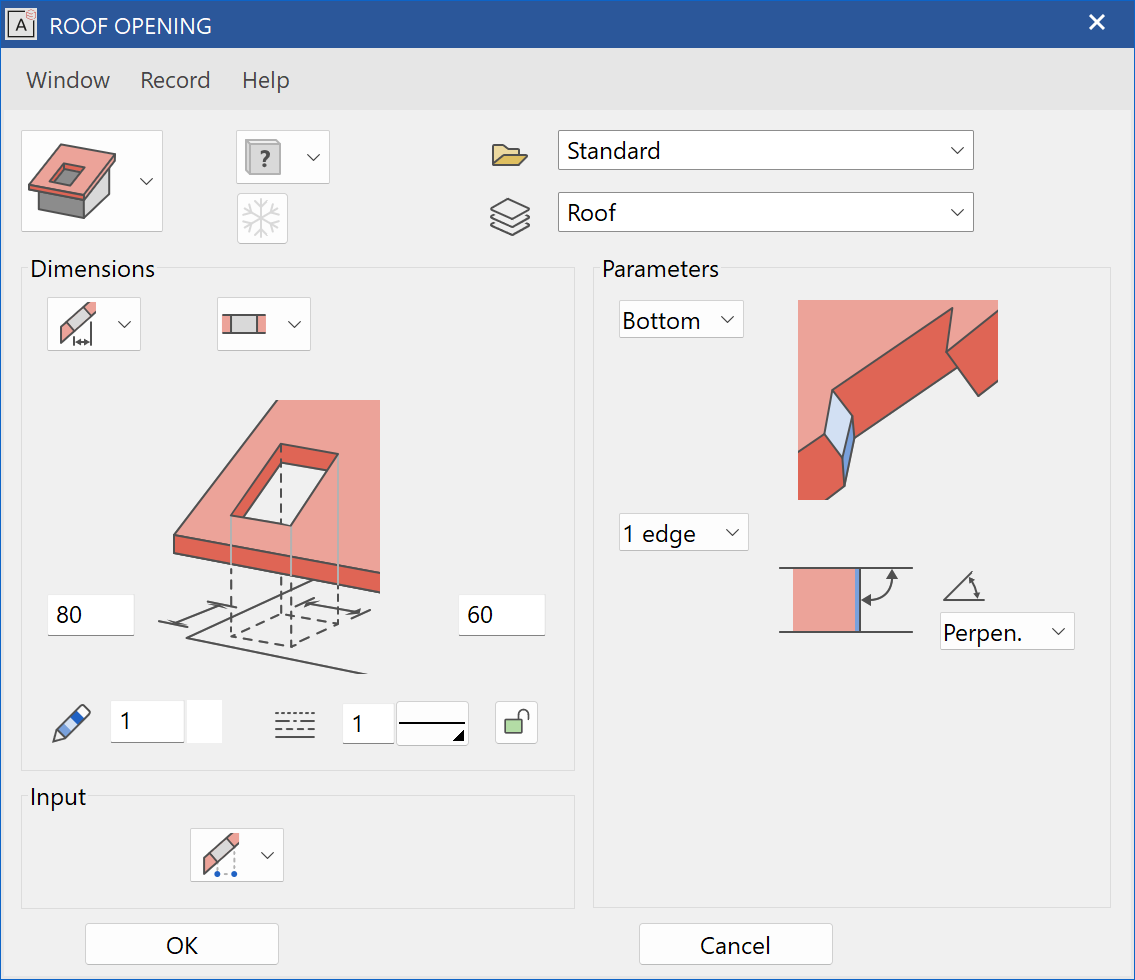The image size is (1135, 980).
Task: Click the application icon in title bar
Action: (21, 24)
